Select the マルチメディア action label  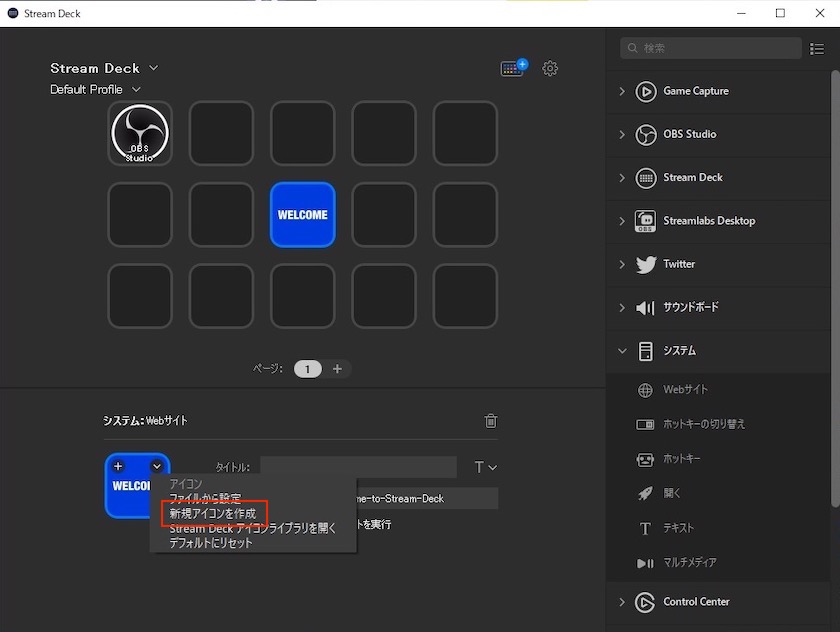690,562
